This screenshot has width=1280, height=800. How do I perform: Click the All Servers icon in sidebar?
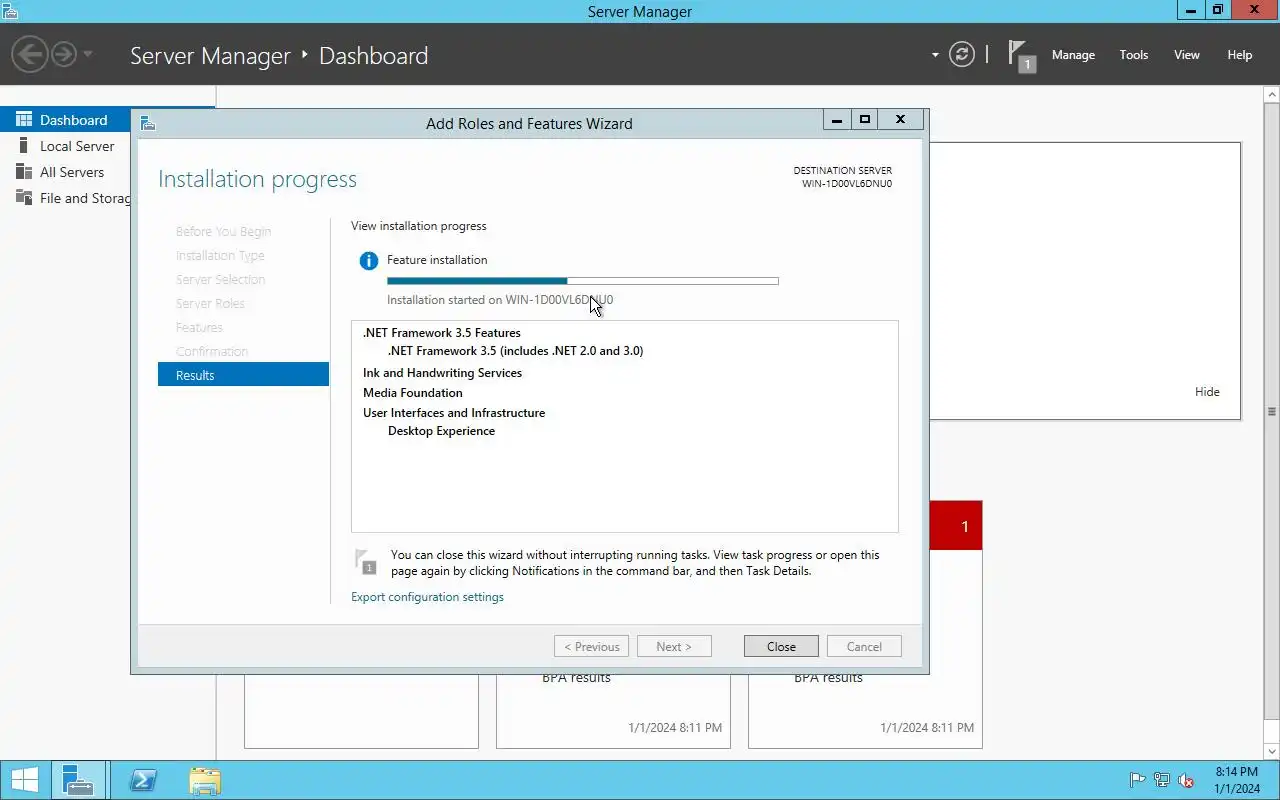(24, 172)
